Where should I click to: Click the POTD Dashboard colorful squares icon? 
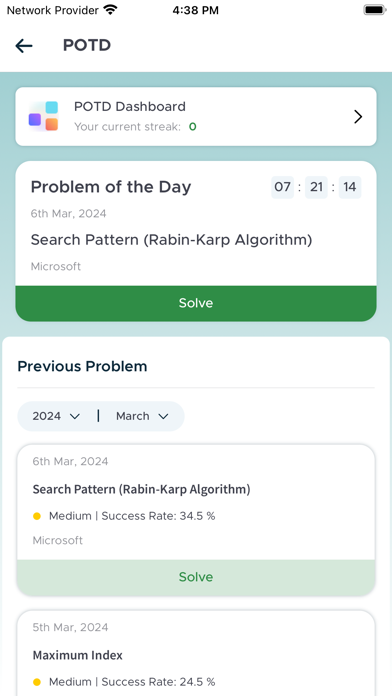click(x=44, y=116)
